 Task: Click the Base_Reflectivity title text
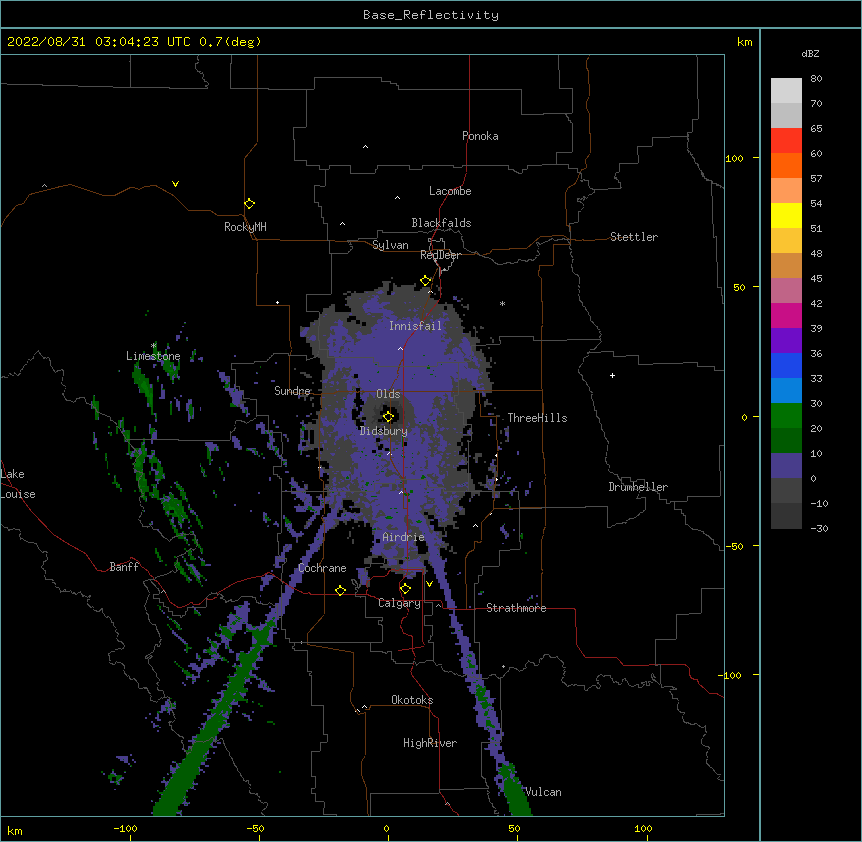point(431,15)
